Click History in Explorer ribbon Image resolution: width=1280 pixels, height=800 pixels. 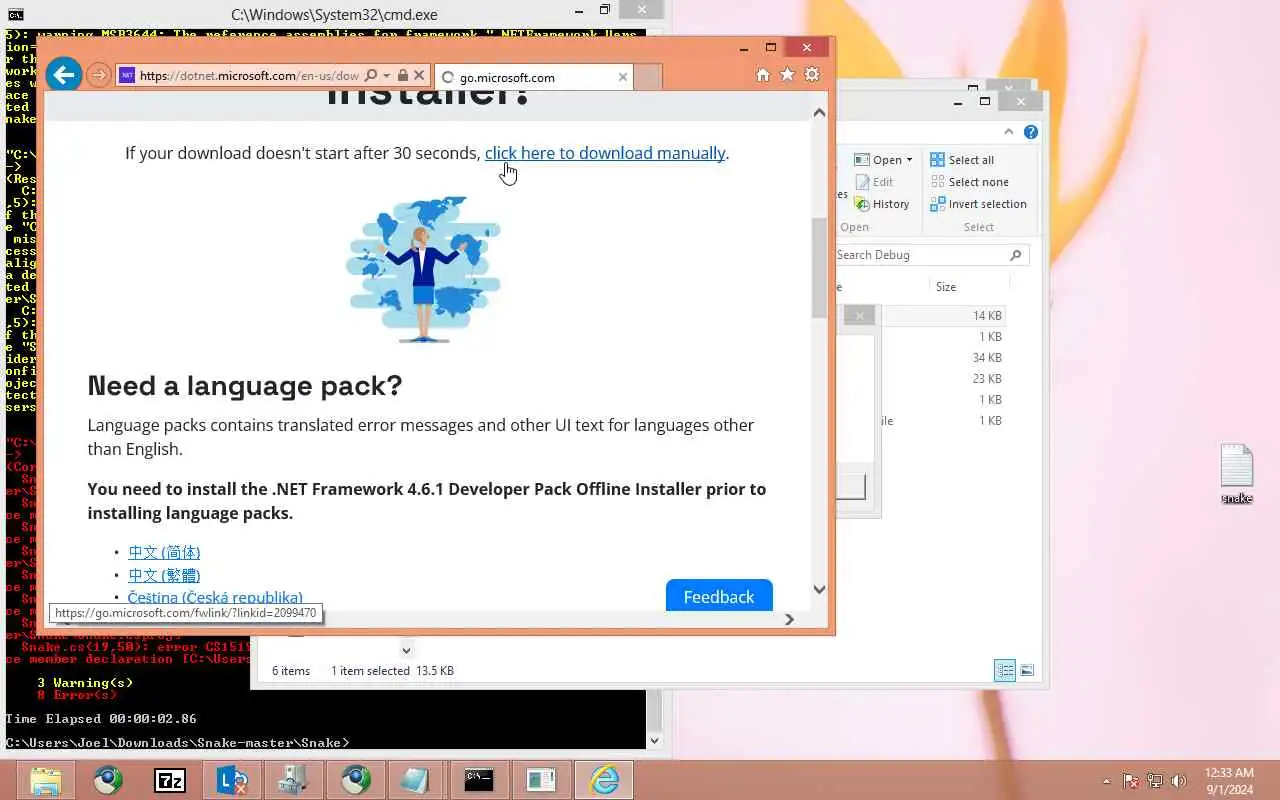(882, 204)
